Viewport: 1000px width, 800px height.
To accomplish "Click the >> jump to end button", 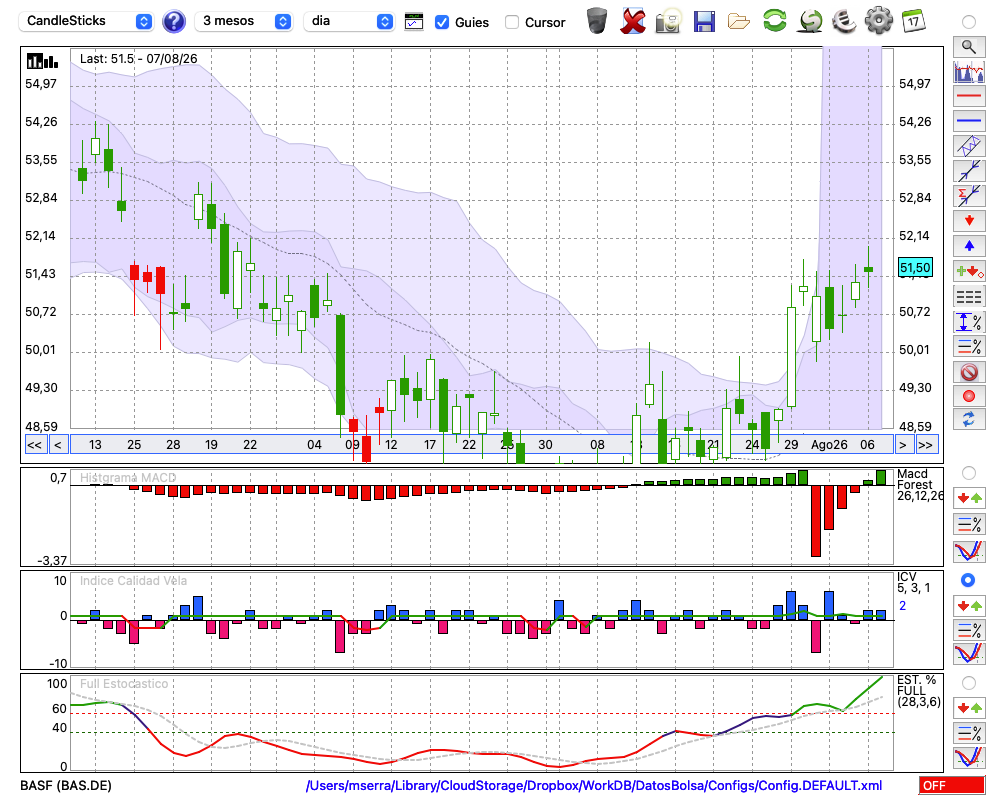I will [x=925, y=445].
